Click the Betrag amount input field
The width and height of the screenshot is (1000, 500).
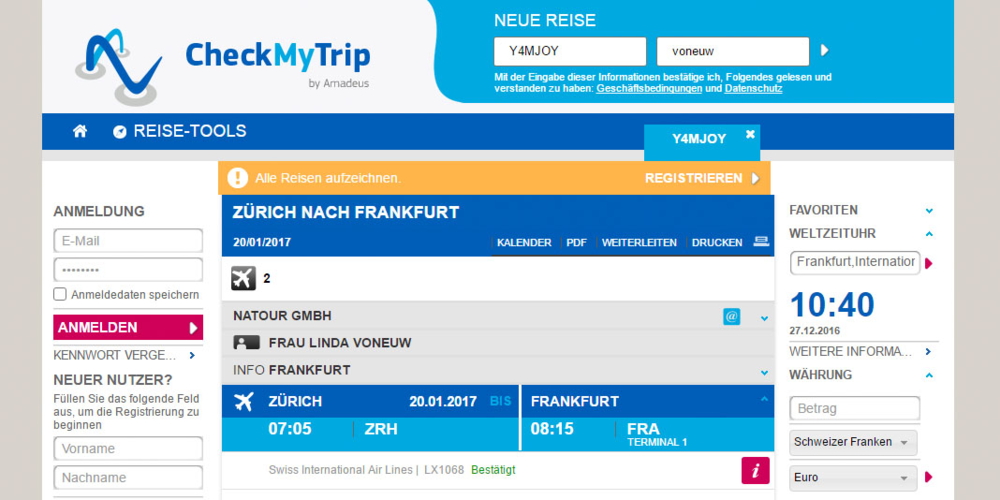pos(854,408)
